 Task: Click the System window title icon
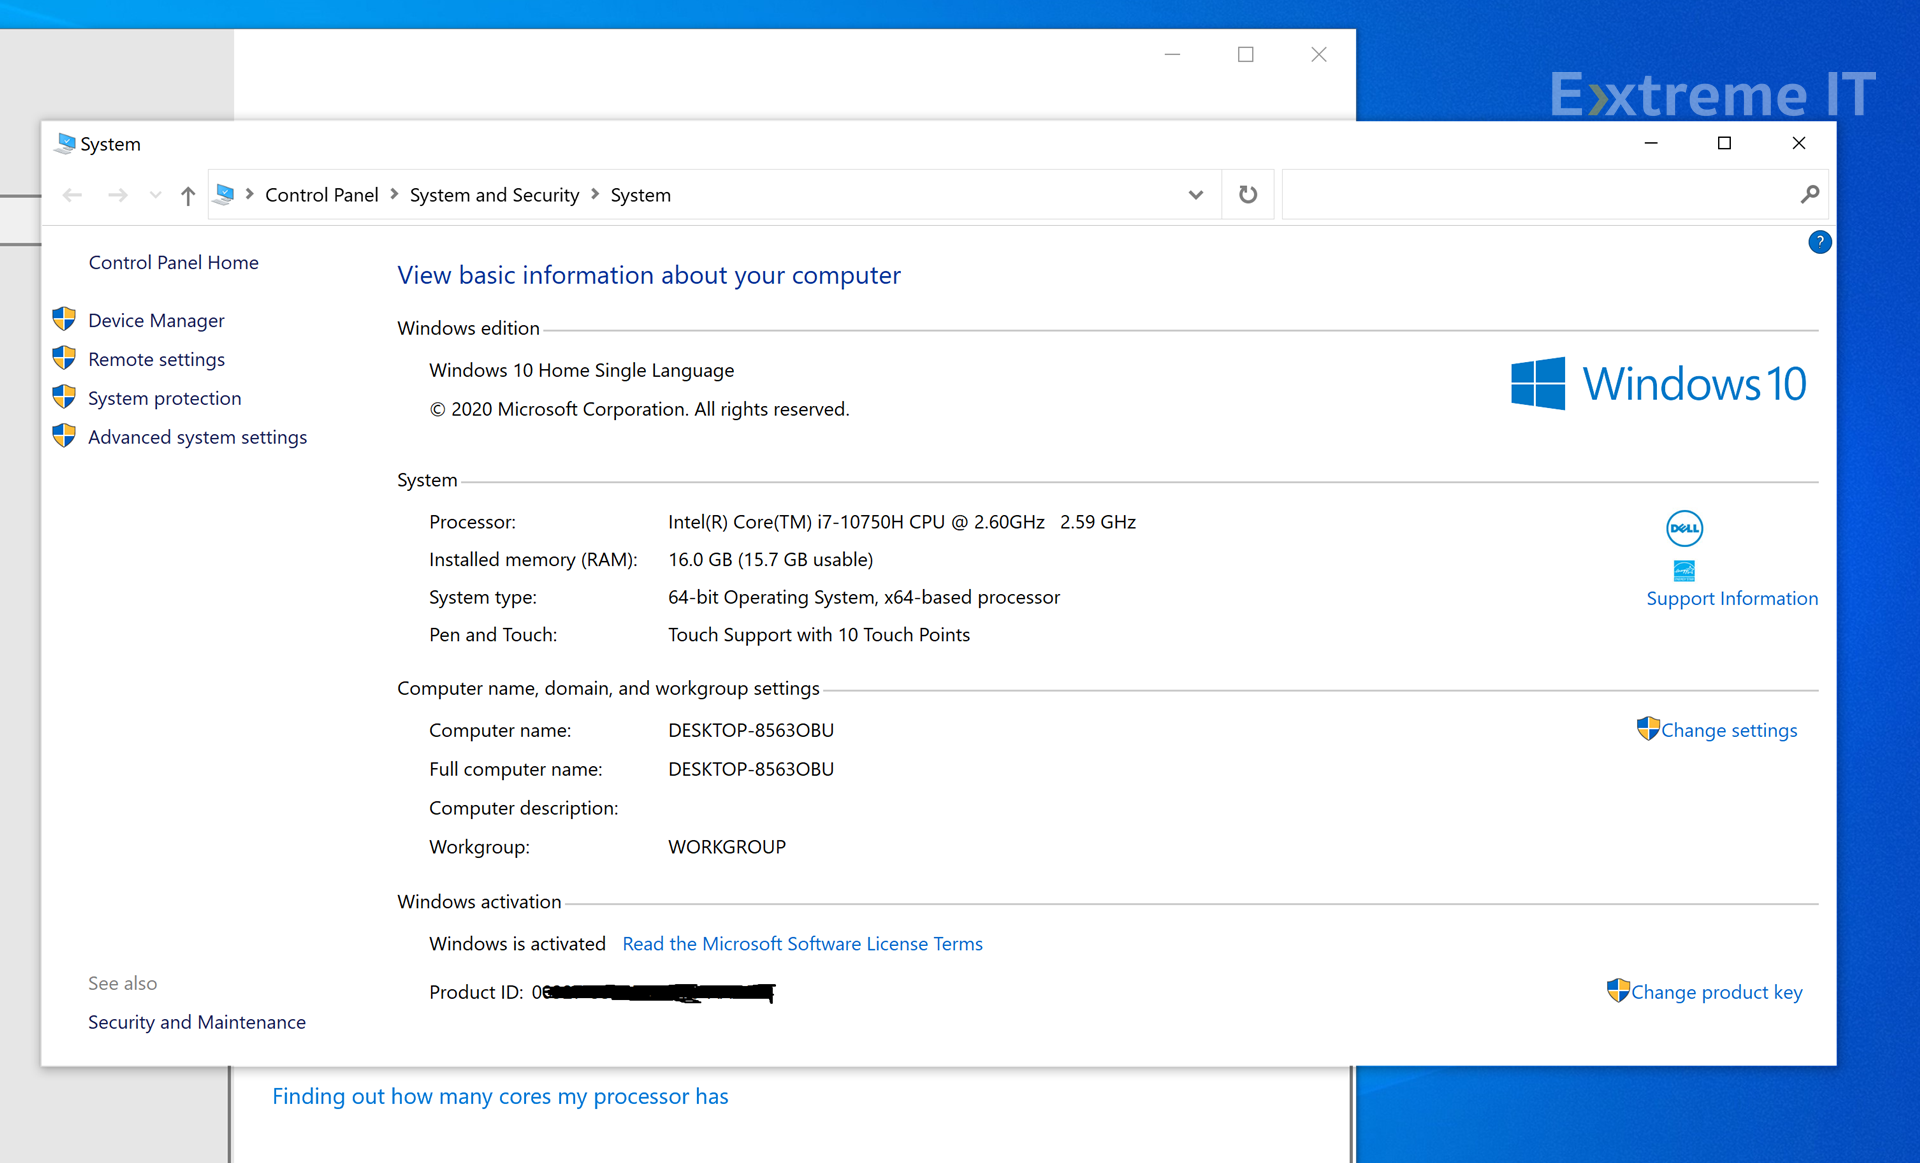pyautogui.click(x=66, y=143)
